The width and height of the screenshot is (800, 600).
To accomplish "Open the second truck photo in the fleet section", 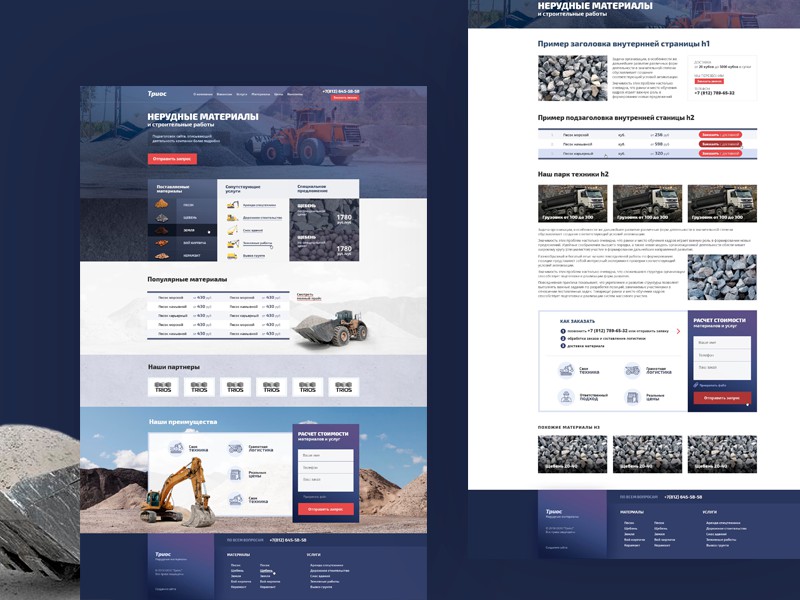I will (x=647, y=204).
